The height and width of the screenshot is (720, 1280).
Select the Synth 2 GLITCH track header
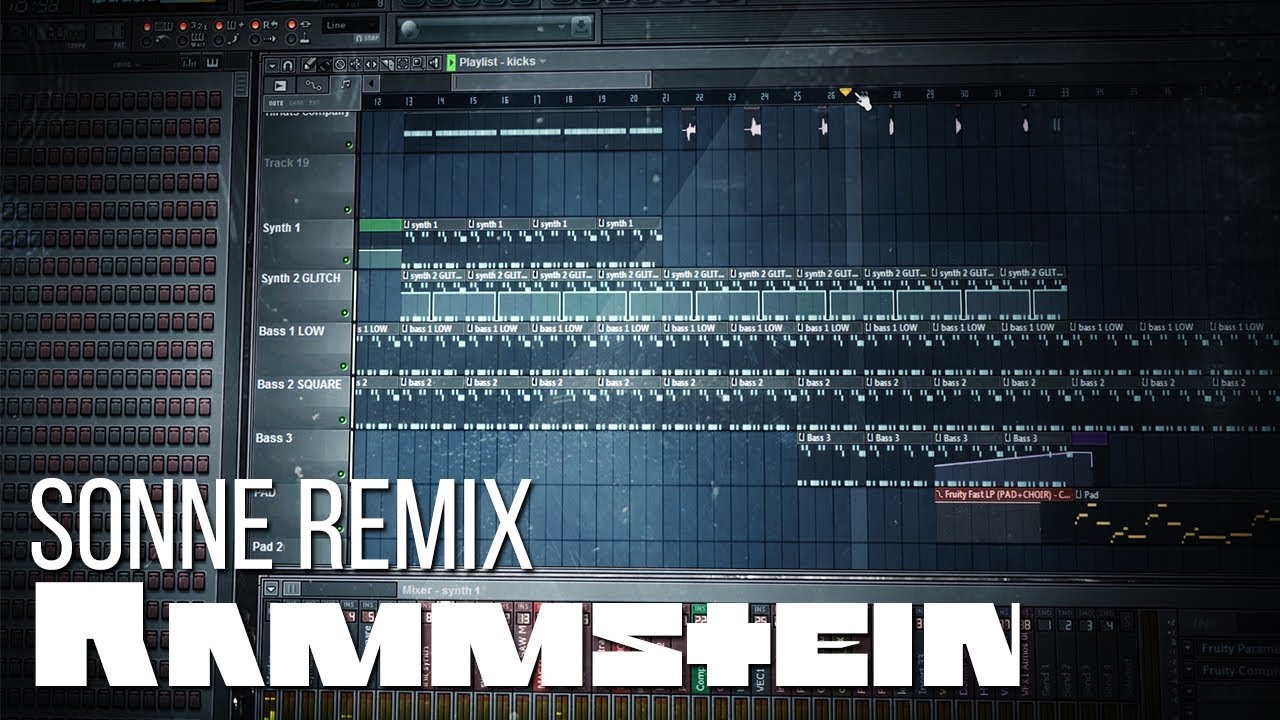coord(305,294)
